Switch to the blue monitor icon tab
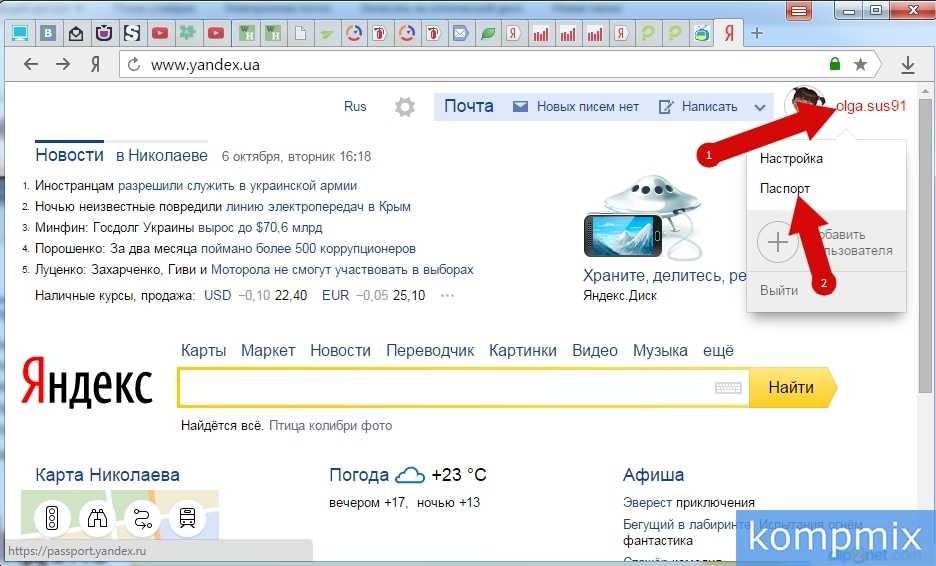Screen dimensions: 936x566 (20, 33)
